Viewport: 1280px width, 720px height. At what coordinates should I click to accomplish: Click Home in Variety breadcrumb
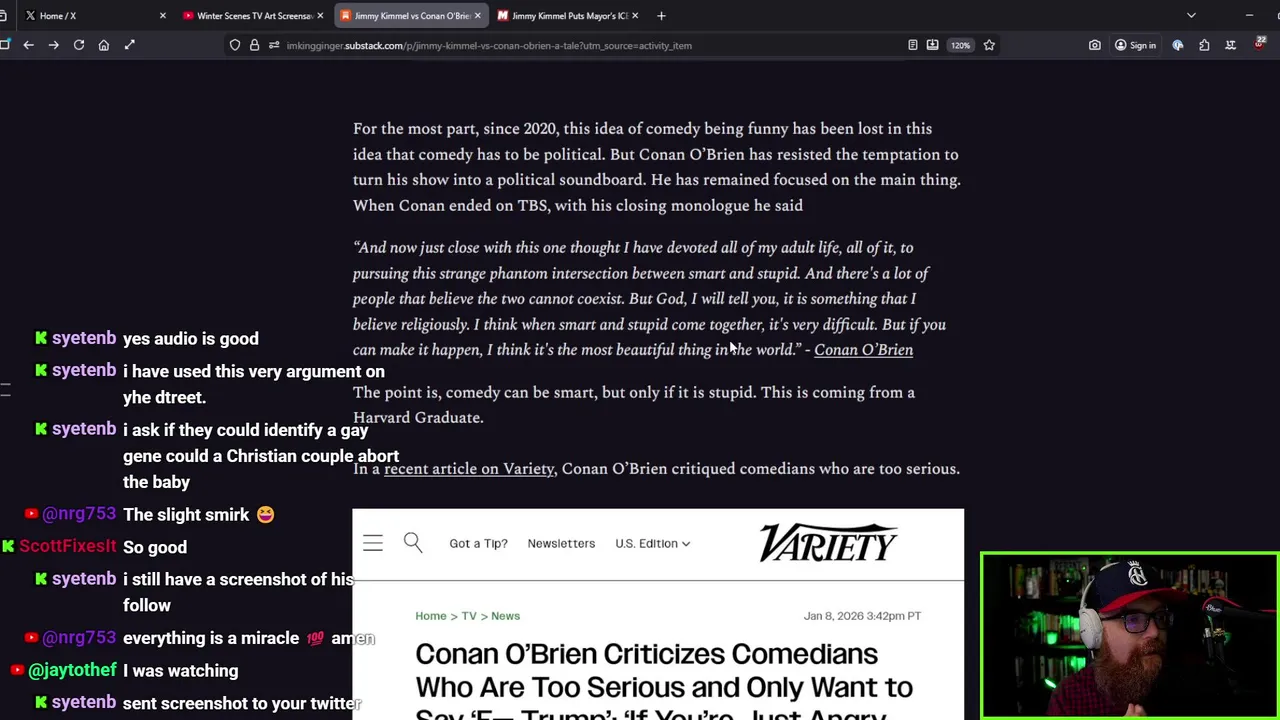pyautogui.click(x=431, y=616)
